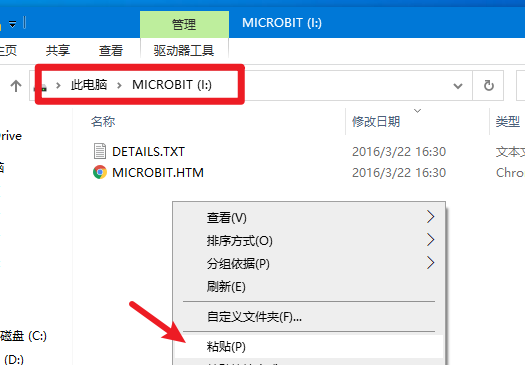The height and width of the screenshot is (365, 525).
Task: Choose 刷新(E) in the context menu
Action: coord(309,286)
